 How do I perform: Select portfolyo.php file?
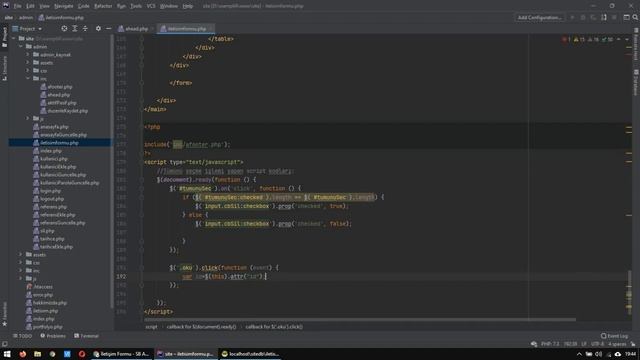[44, 327]
